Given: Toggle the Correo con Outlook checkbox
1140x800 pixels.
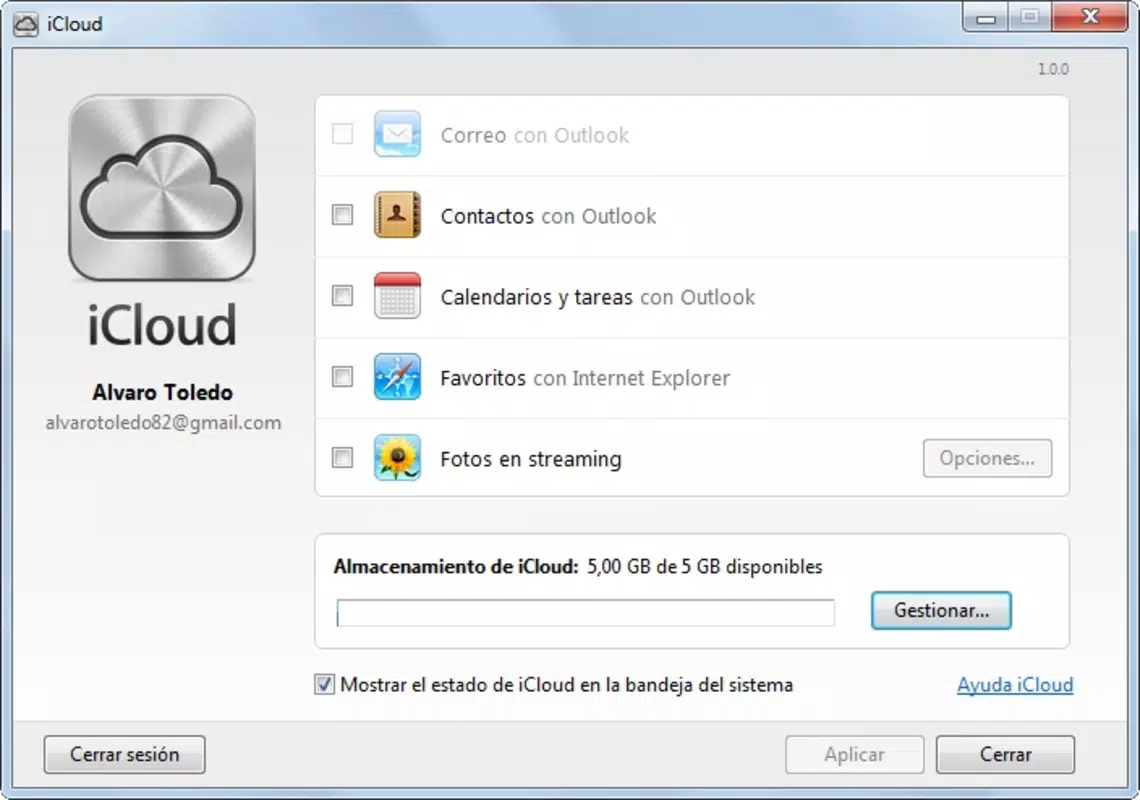Looking at the screenshot, I should pos(342,134).
